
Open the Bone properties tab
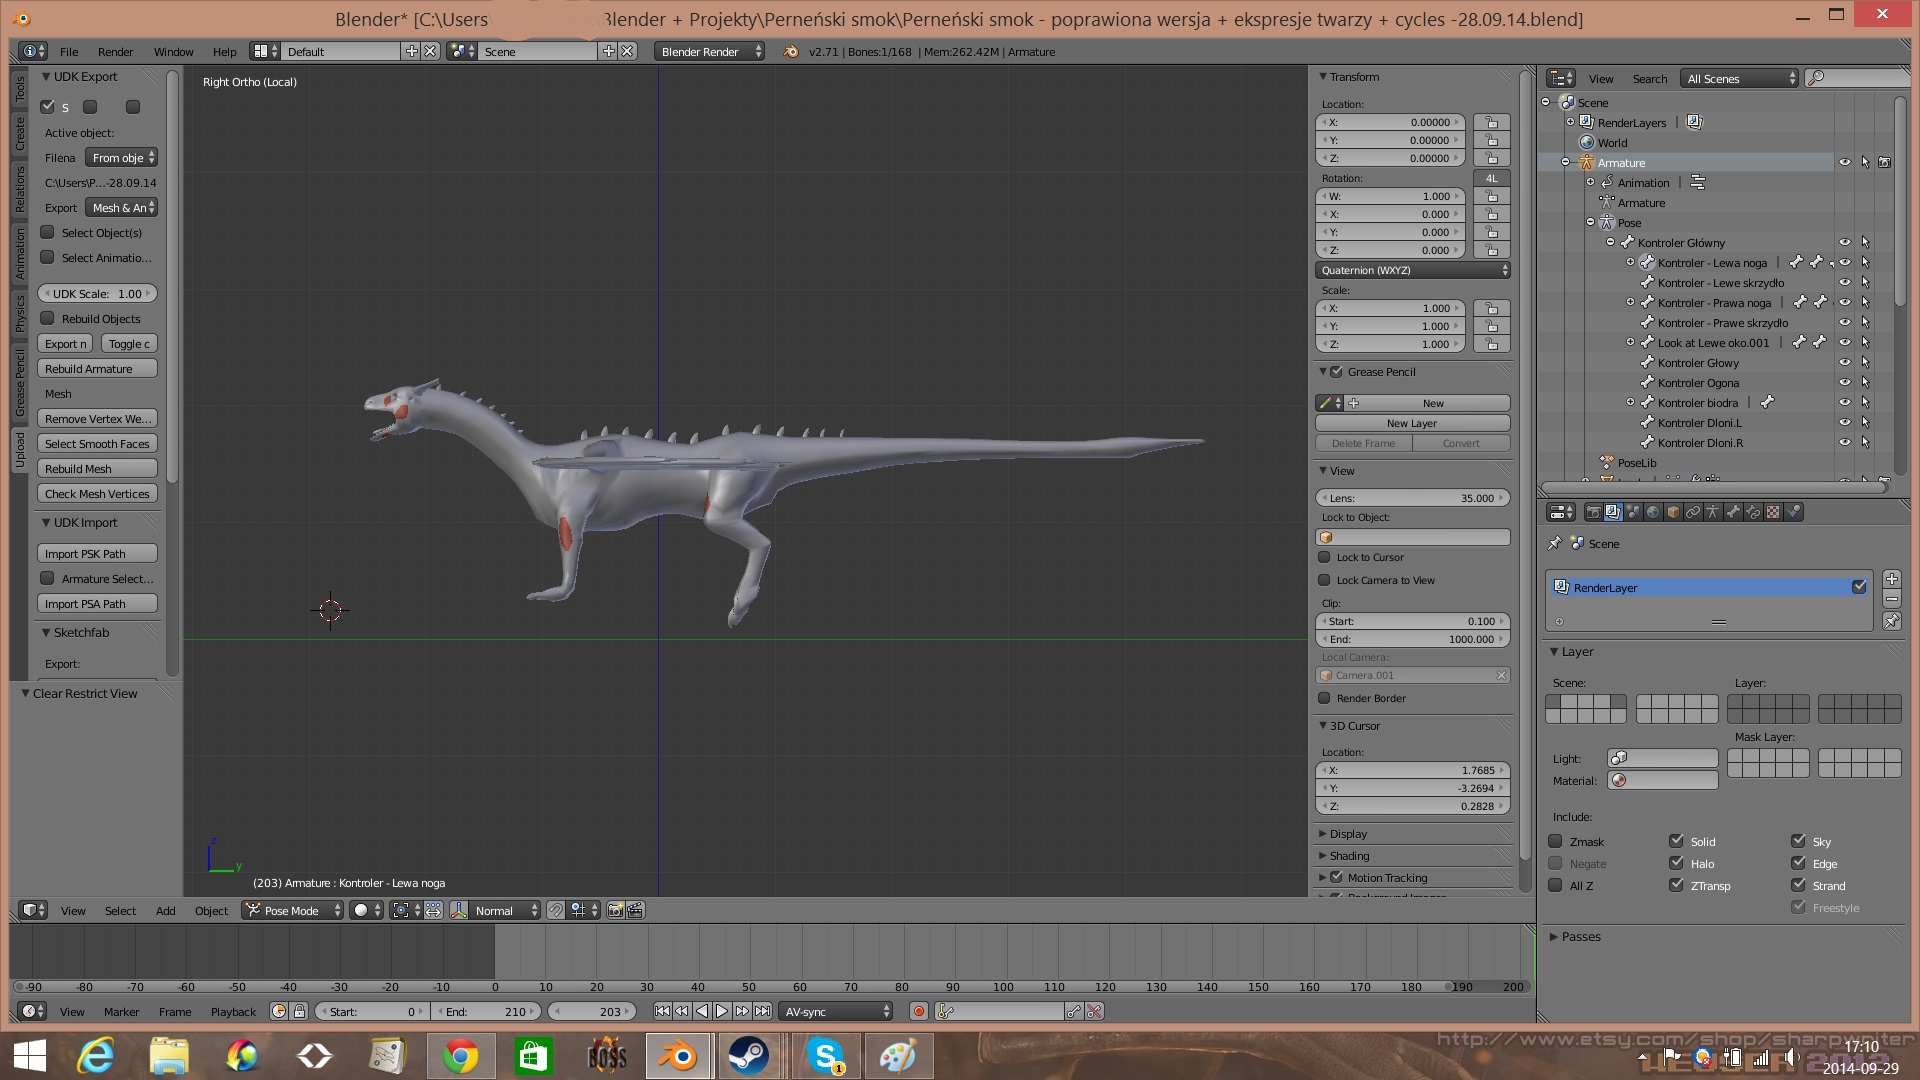click(1733, 512)
